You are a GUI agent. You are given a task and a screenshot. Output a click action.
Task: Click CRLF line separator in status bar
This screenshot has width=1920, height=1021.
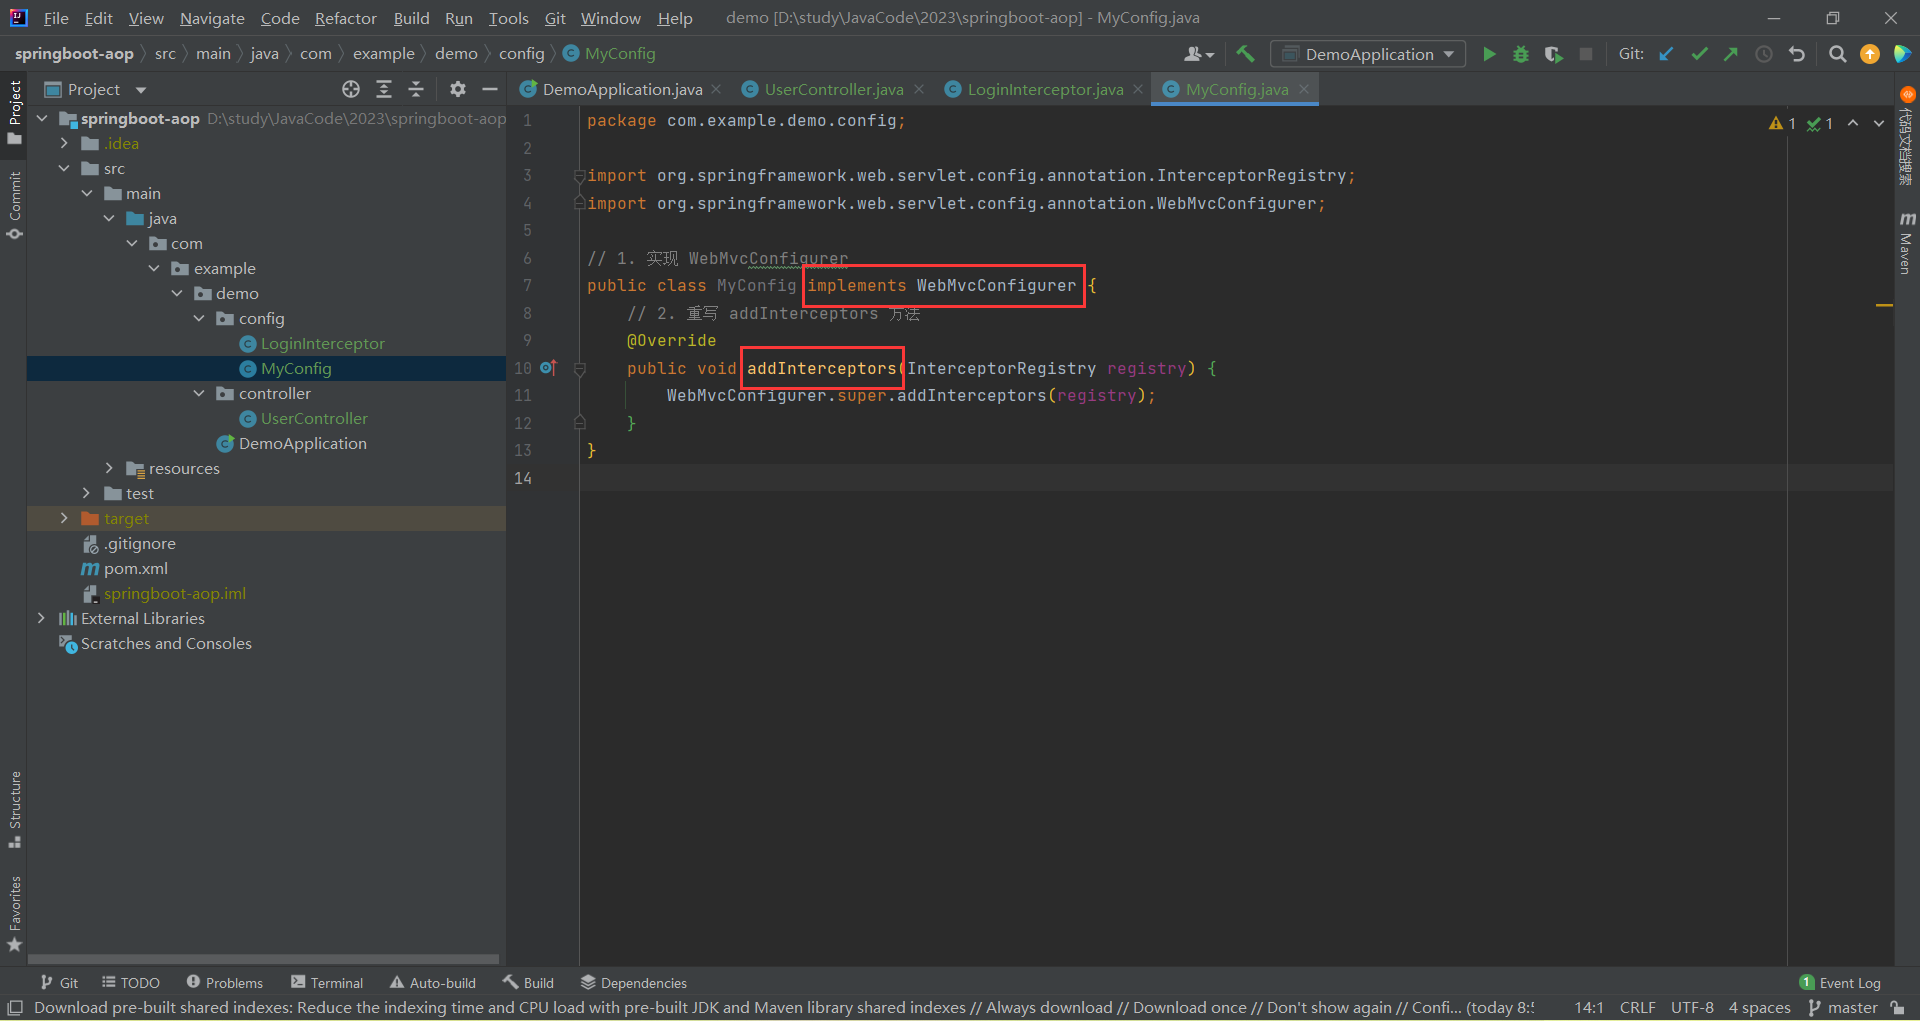(1638, 1008)
